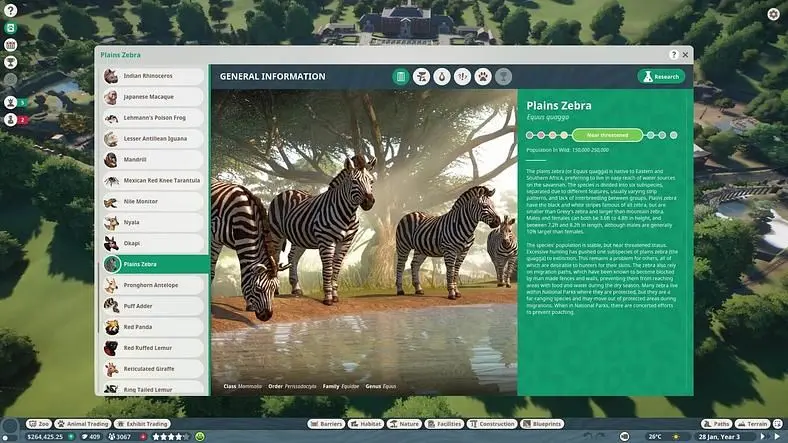Select Okapi in animal list

click(153, 243)
